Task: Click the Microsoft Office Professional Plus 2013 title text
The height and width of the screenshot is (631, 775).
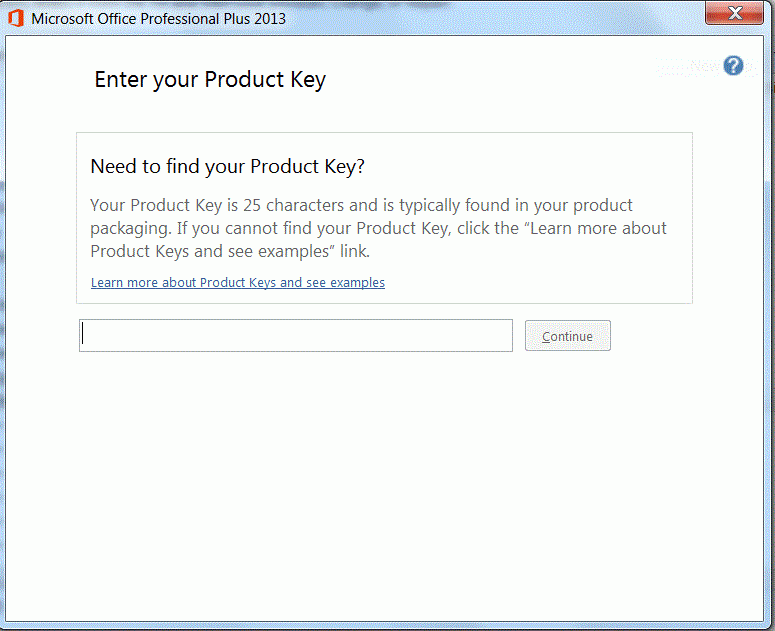Action: tap(158, 19)
